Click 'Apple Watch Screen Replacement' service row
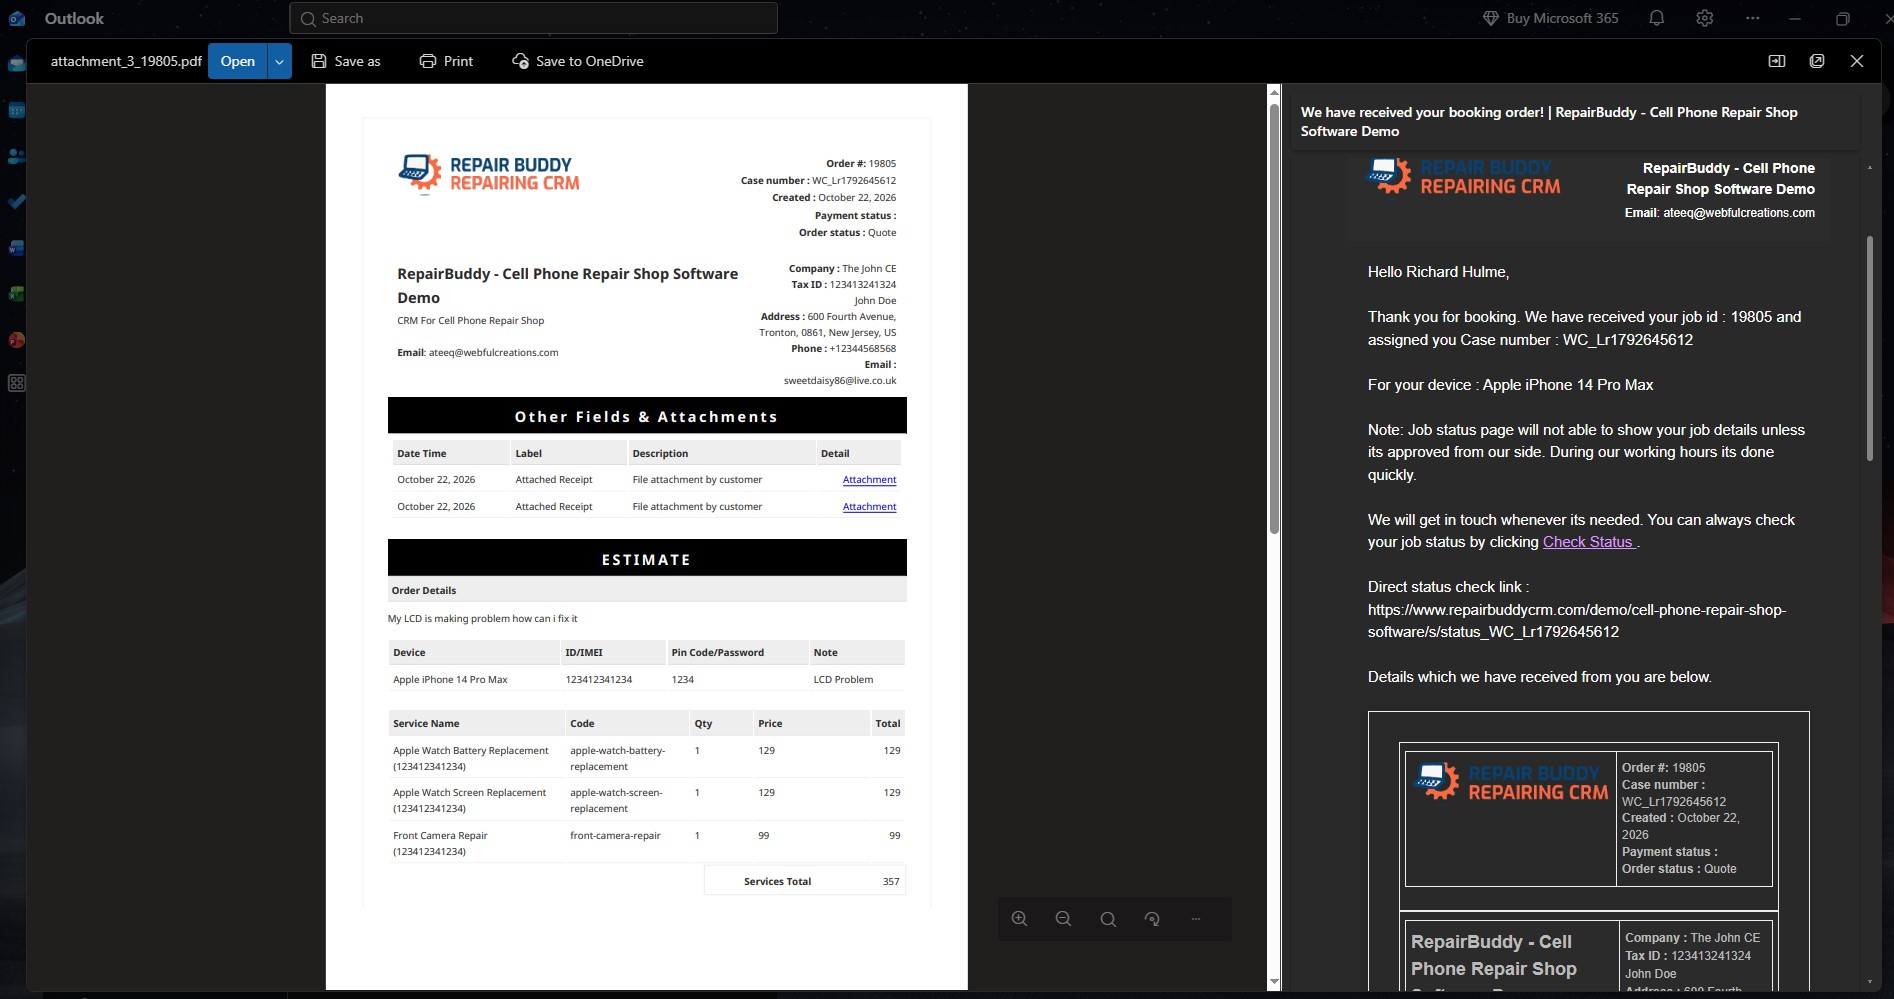 (x=647, y=800)
